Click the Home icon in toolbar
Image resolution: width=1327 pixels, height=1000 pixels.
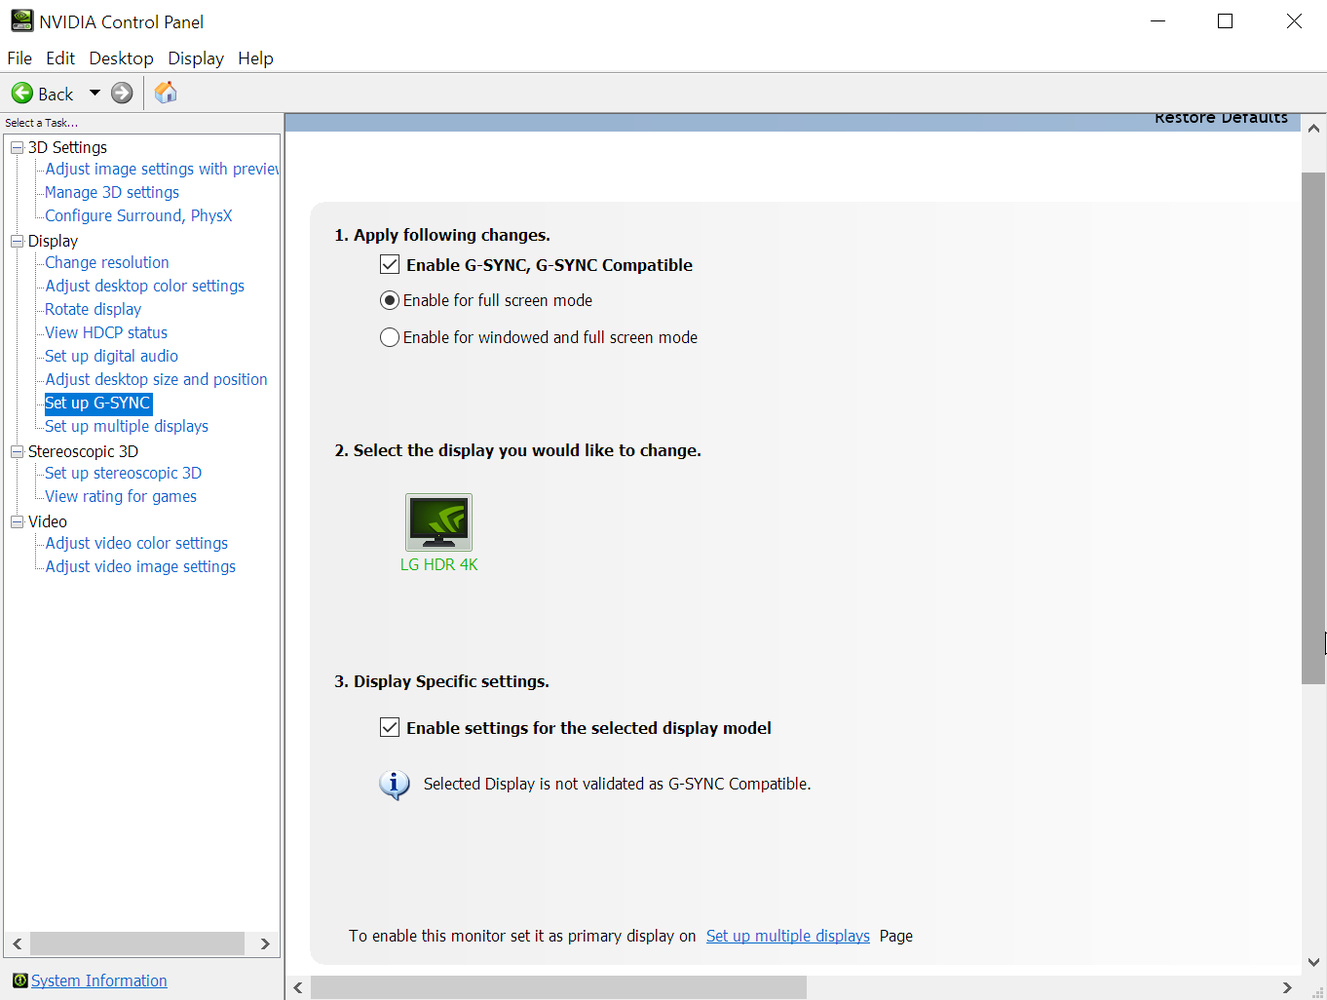click(x=166, y=93)
